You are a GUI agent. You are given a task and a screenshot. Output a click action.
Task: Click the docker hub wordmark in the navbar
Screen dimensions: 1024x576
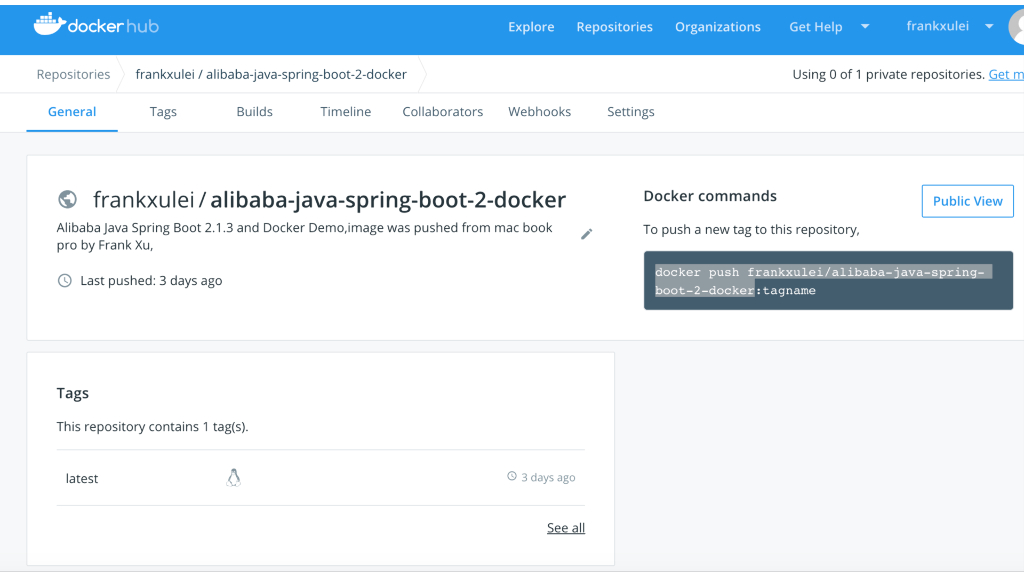110,26
